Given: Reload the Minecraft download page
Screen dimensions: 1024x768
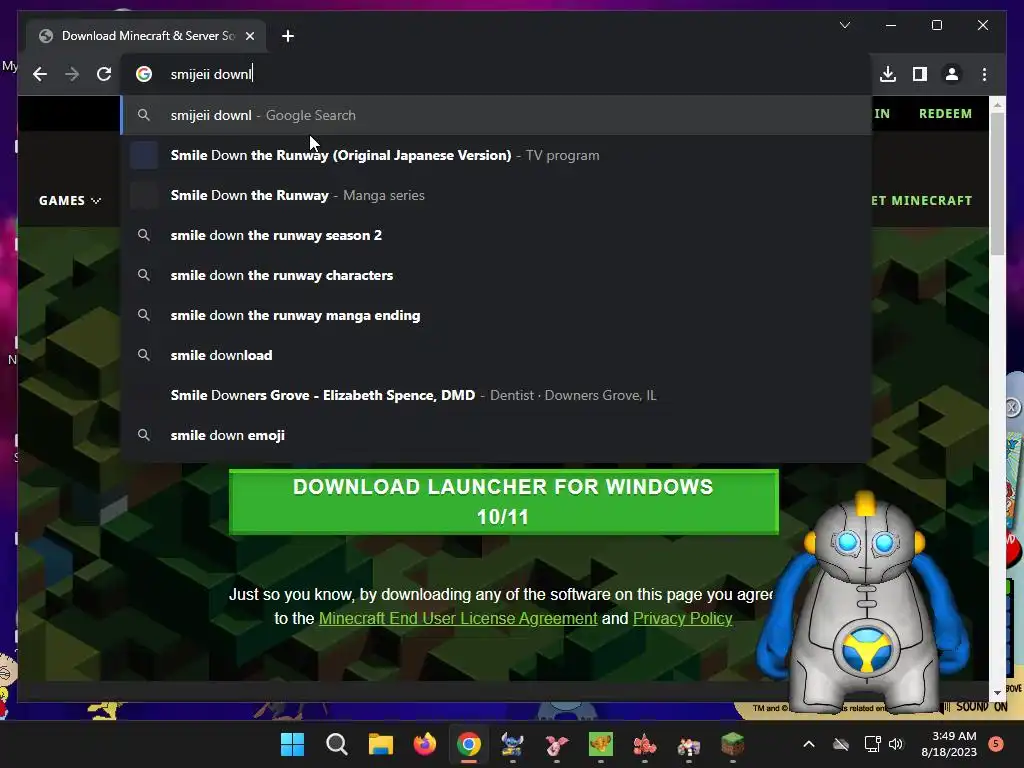Looking at the screenshot, I should 104,74.
